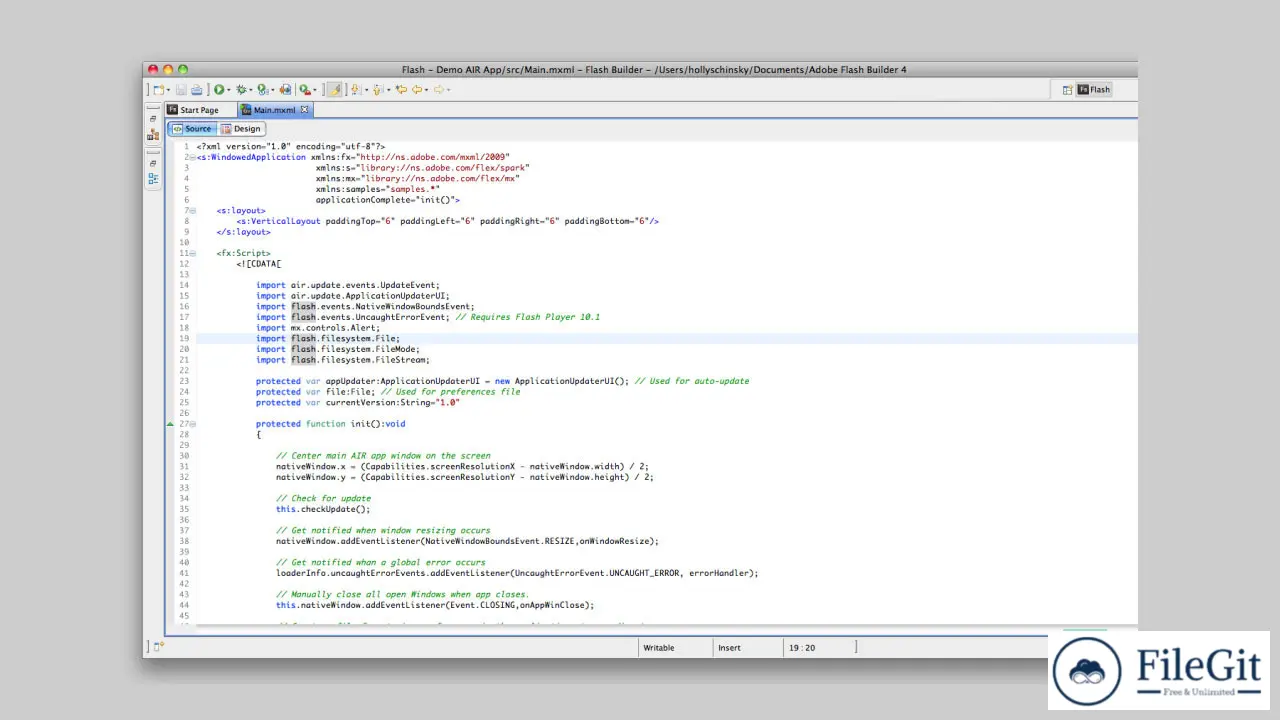Open the Outline fast view icon
1280x720 pixels.
pyautogui.click(x=153, y=179)
